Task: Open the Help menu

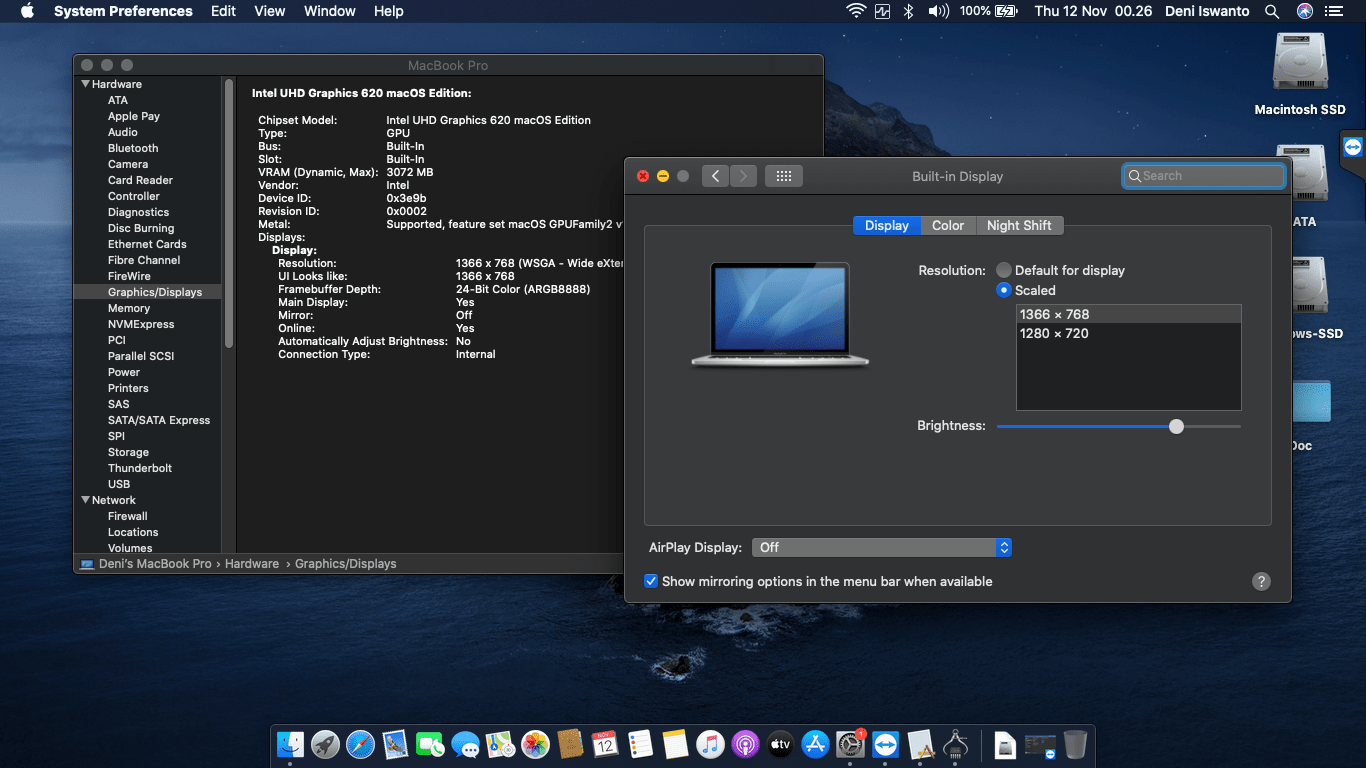Action: 389,11
